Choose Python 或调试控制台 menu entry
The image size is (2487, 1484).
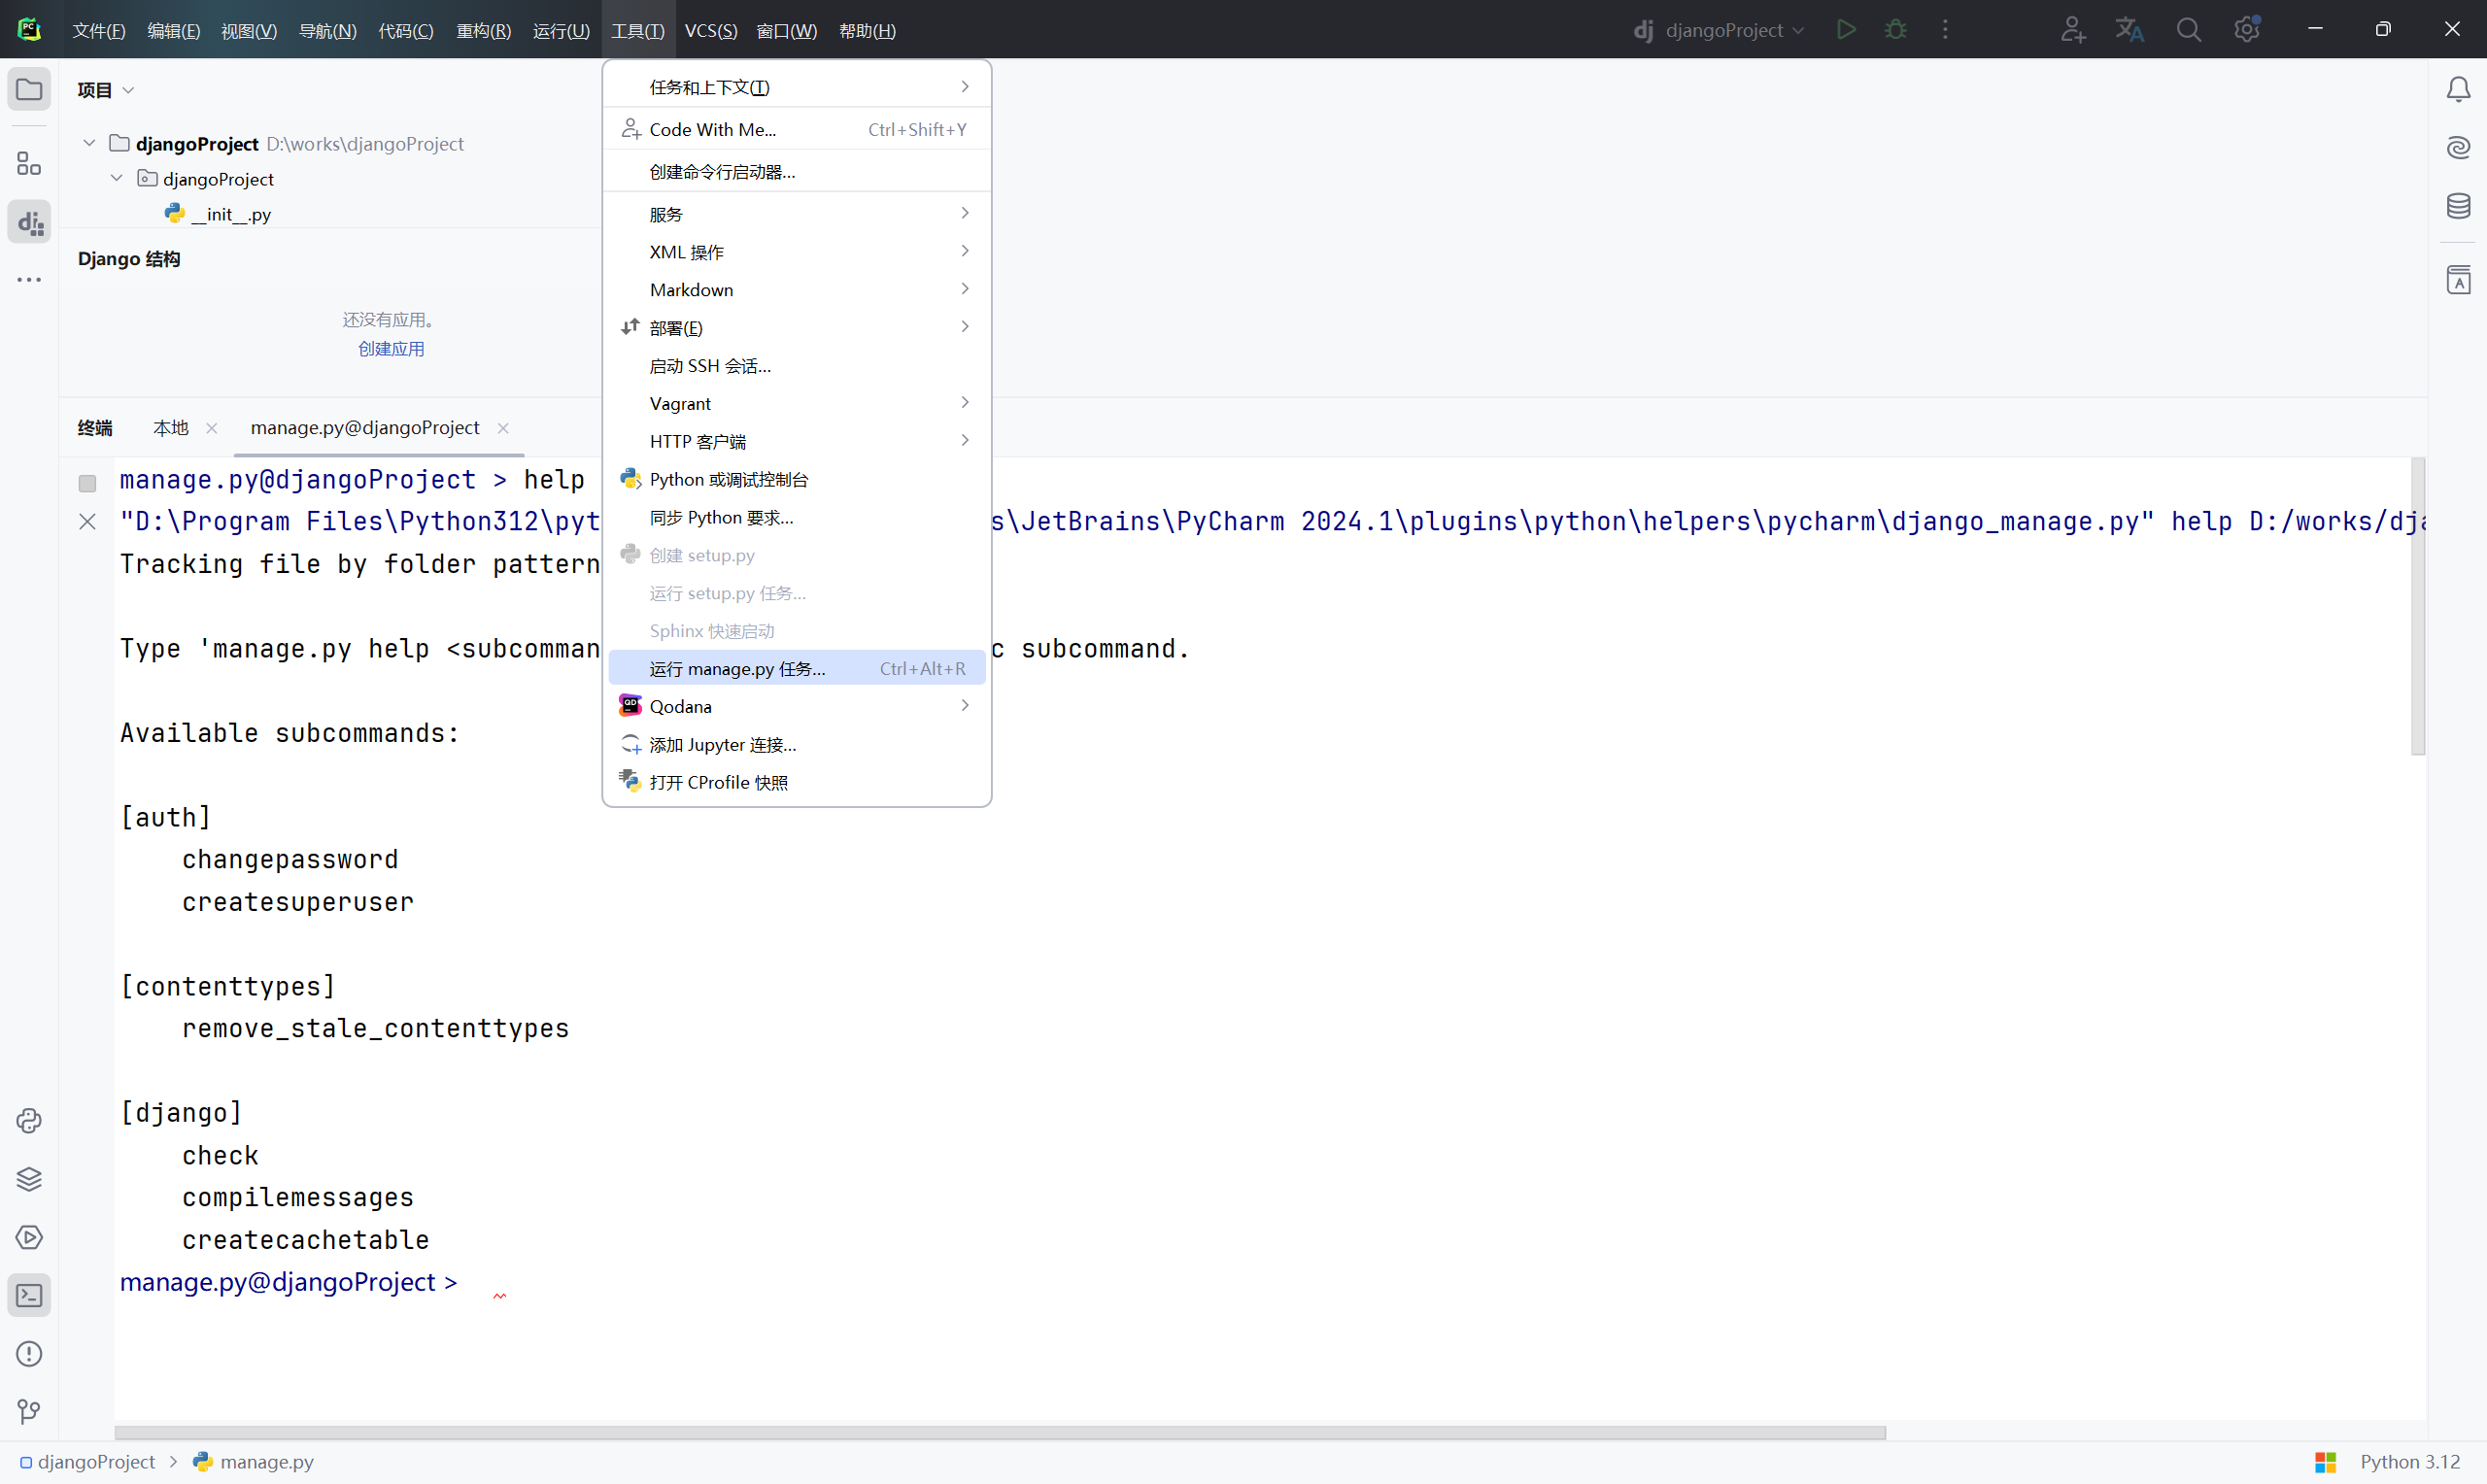[x=796, y=480]
